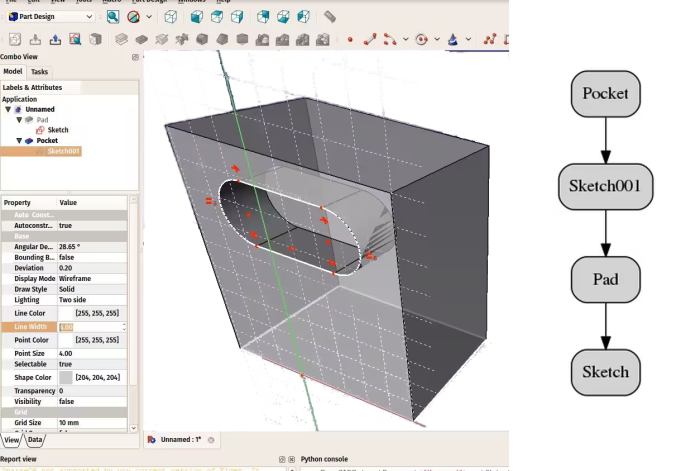Click the Groove tool icon
The width and height of the screenshot is (700, 471).
(182, 39)
